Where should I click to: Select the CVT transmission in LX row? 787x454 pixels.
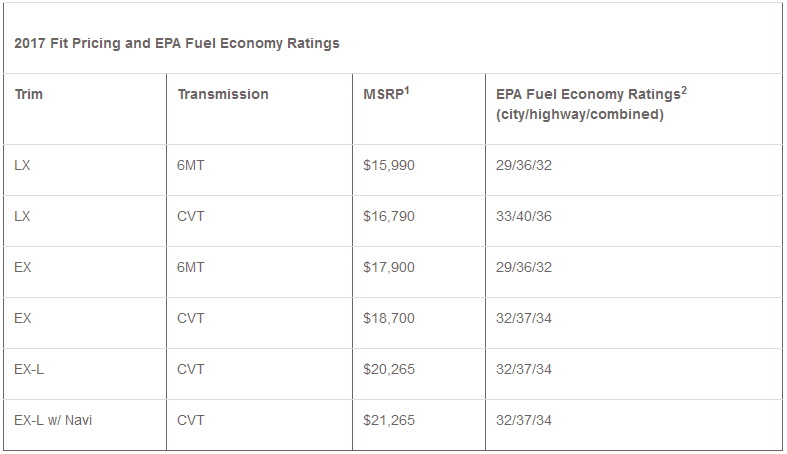(x=191, y=216)
